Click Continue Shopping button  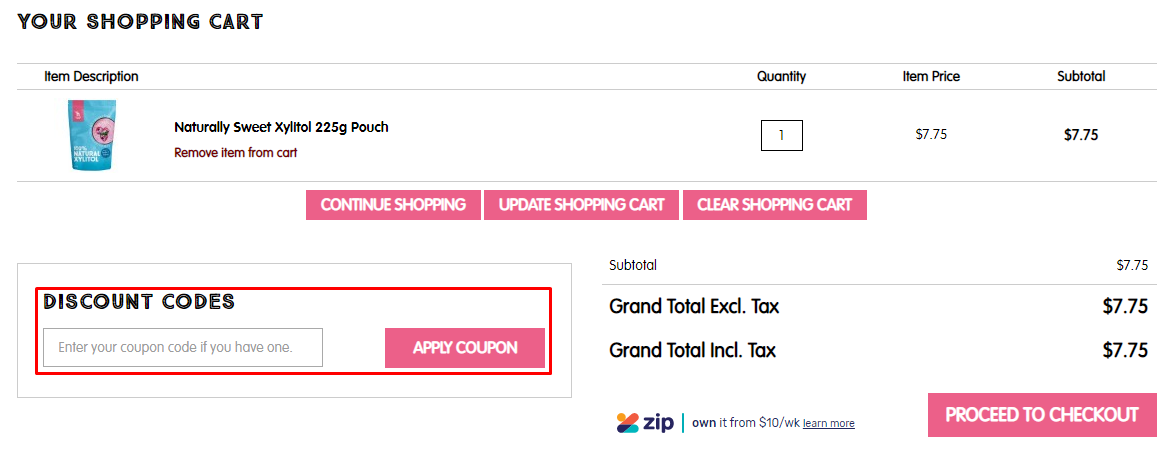click(393, 205)
